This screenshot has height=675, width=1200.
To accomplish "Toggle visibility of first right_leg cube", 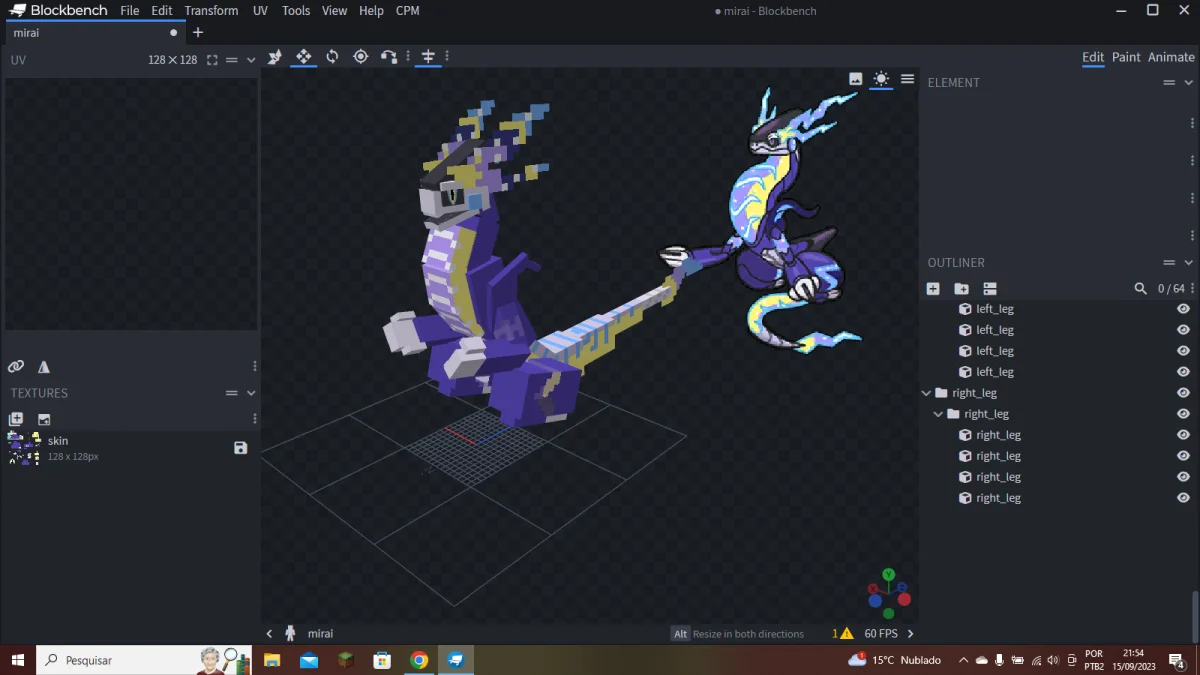I will point(1183,435).
